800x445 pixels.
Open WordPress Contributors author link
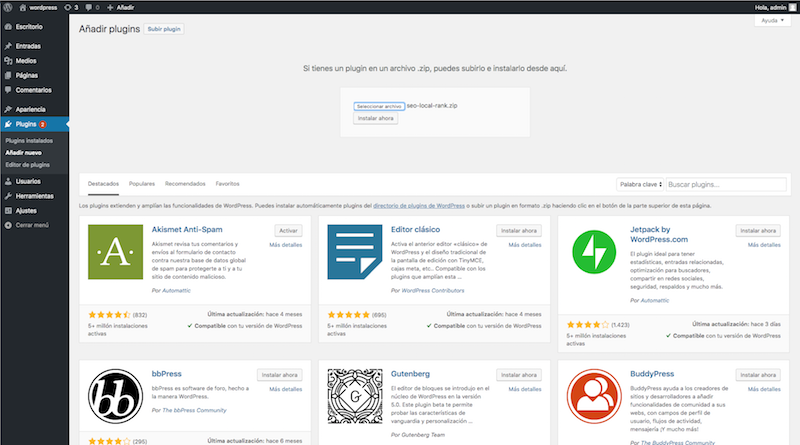(433, 290)
